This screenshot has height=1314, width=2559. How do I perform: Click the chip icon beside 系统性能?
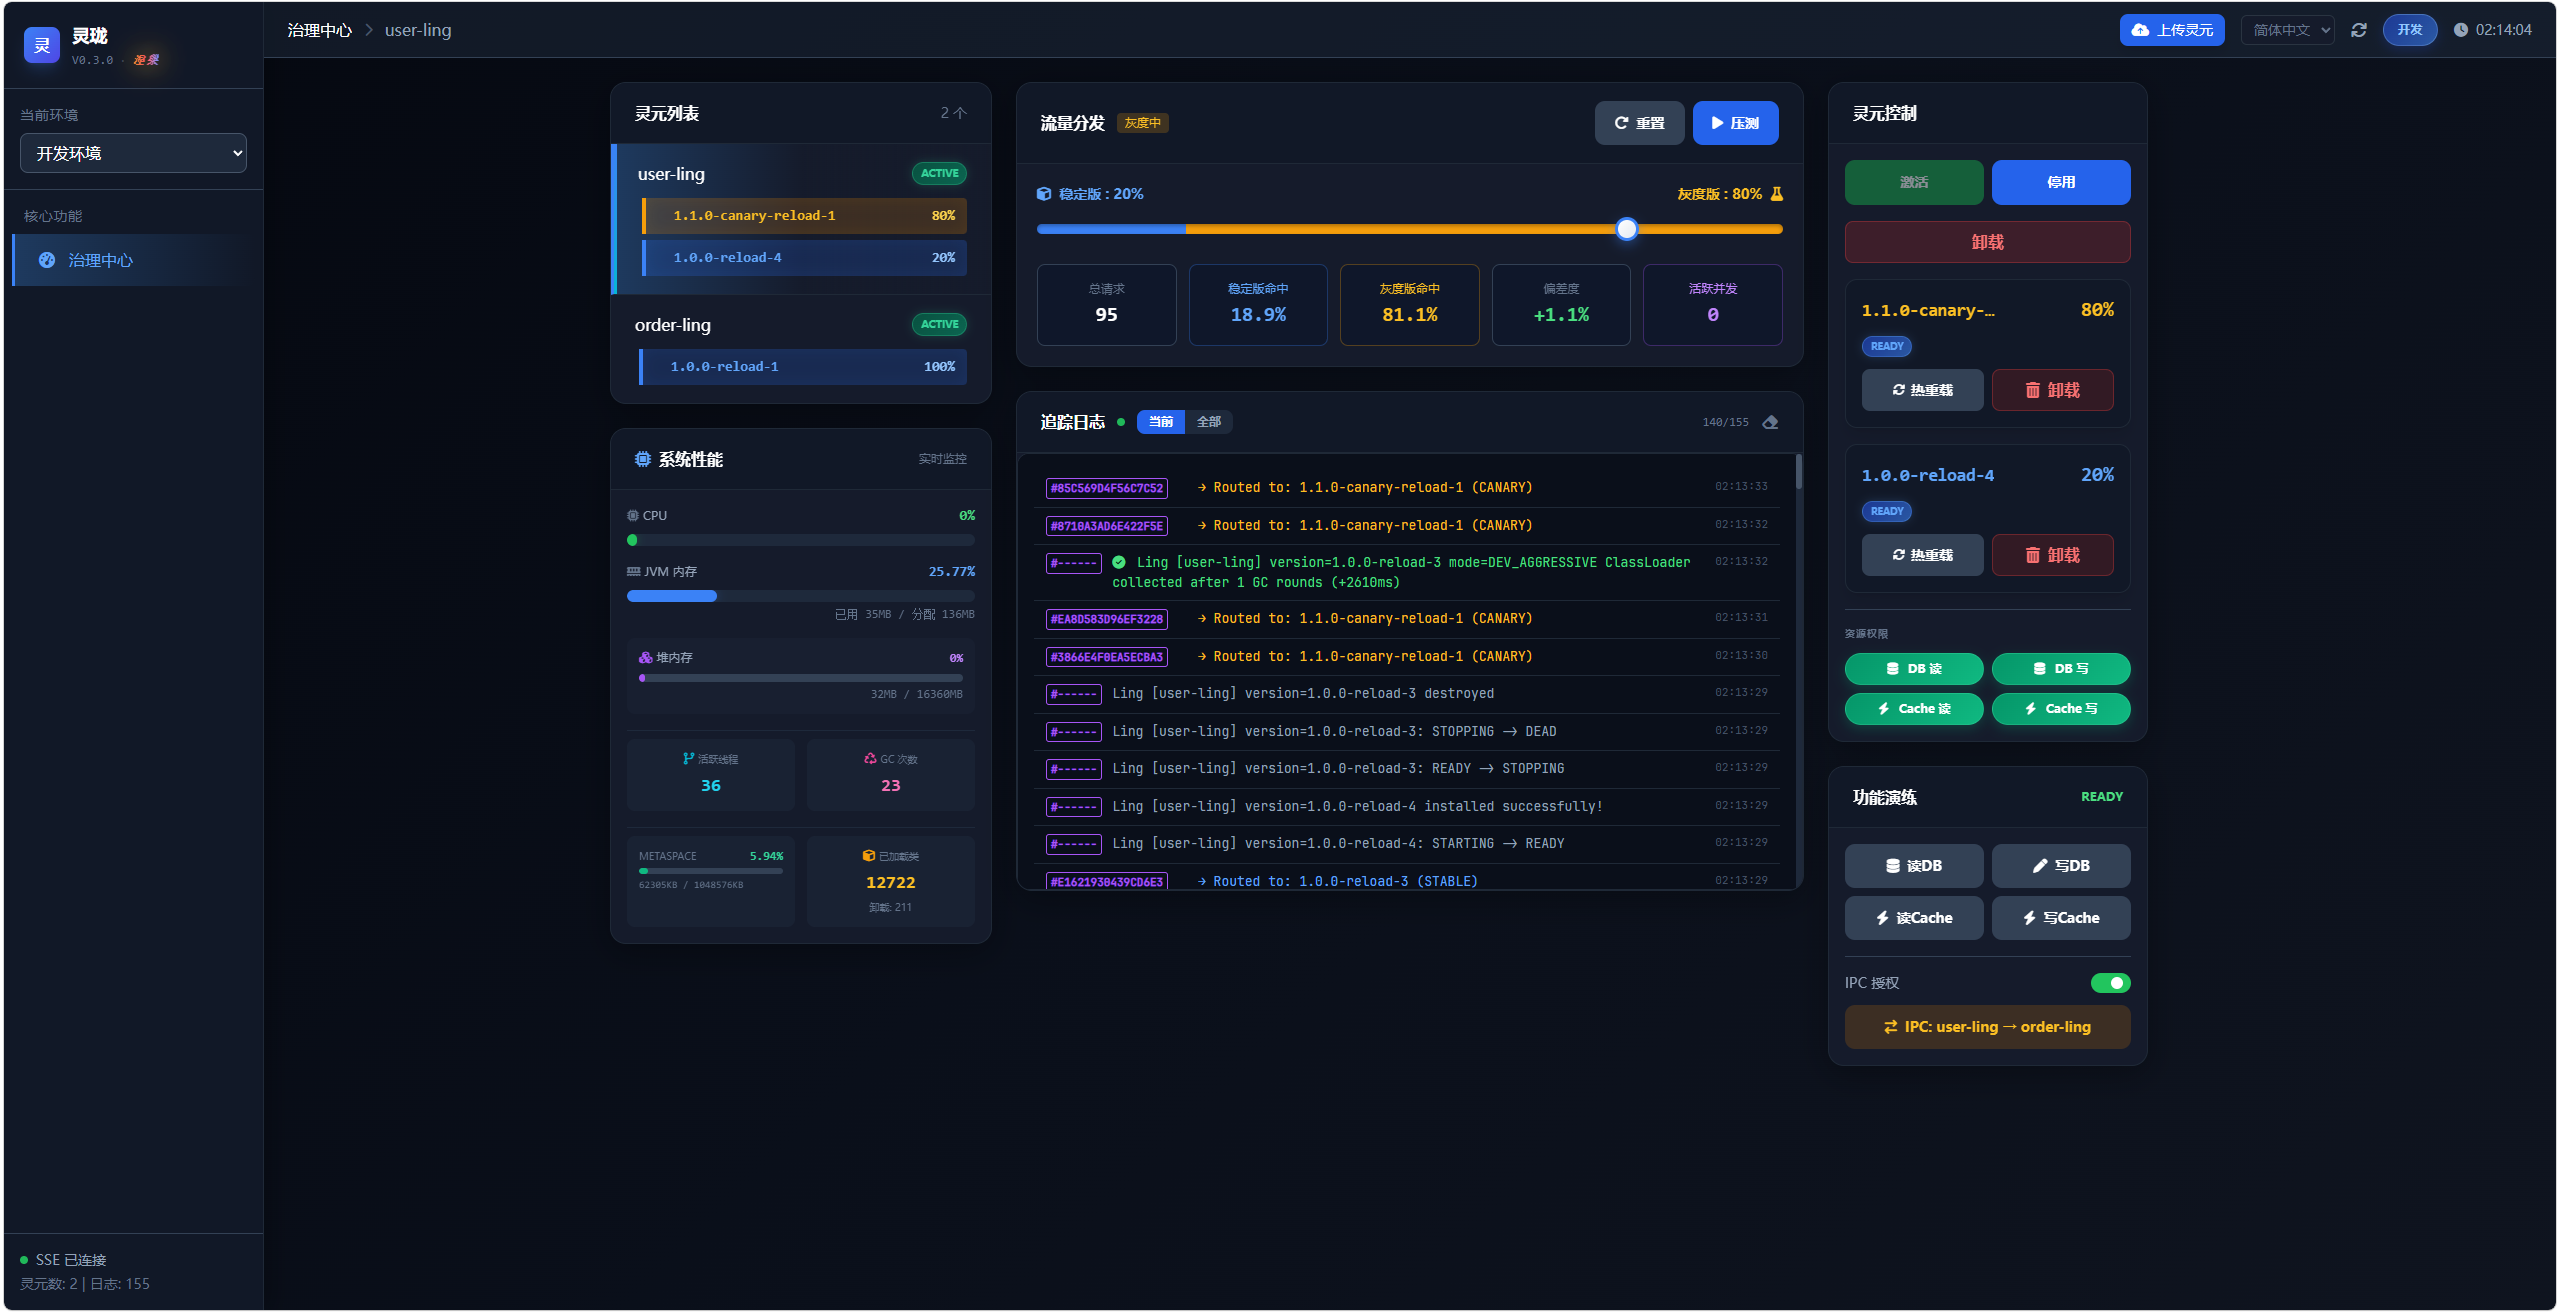[642, 459]
